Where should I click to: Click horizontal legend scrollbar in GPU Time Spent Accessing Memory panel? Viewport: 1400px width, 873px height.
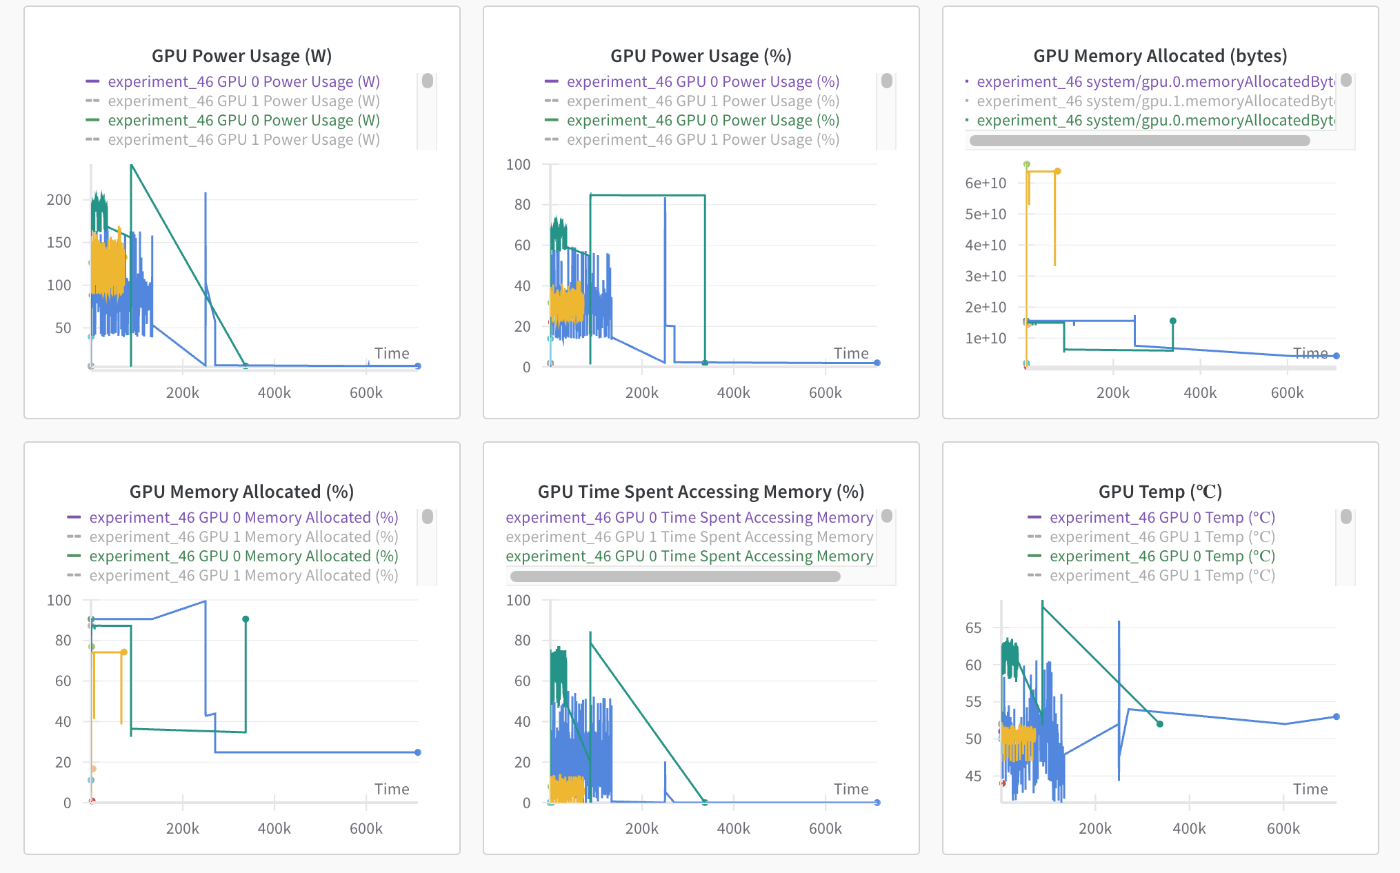[675, 577]
